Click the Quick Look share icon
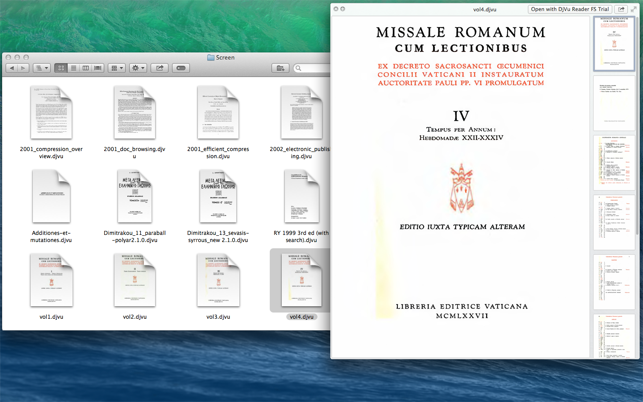The width and height of the screenshot is (643, 402). [x=621, y=9]
